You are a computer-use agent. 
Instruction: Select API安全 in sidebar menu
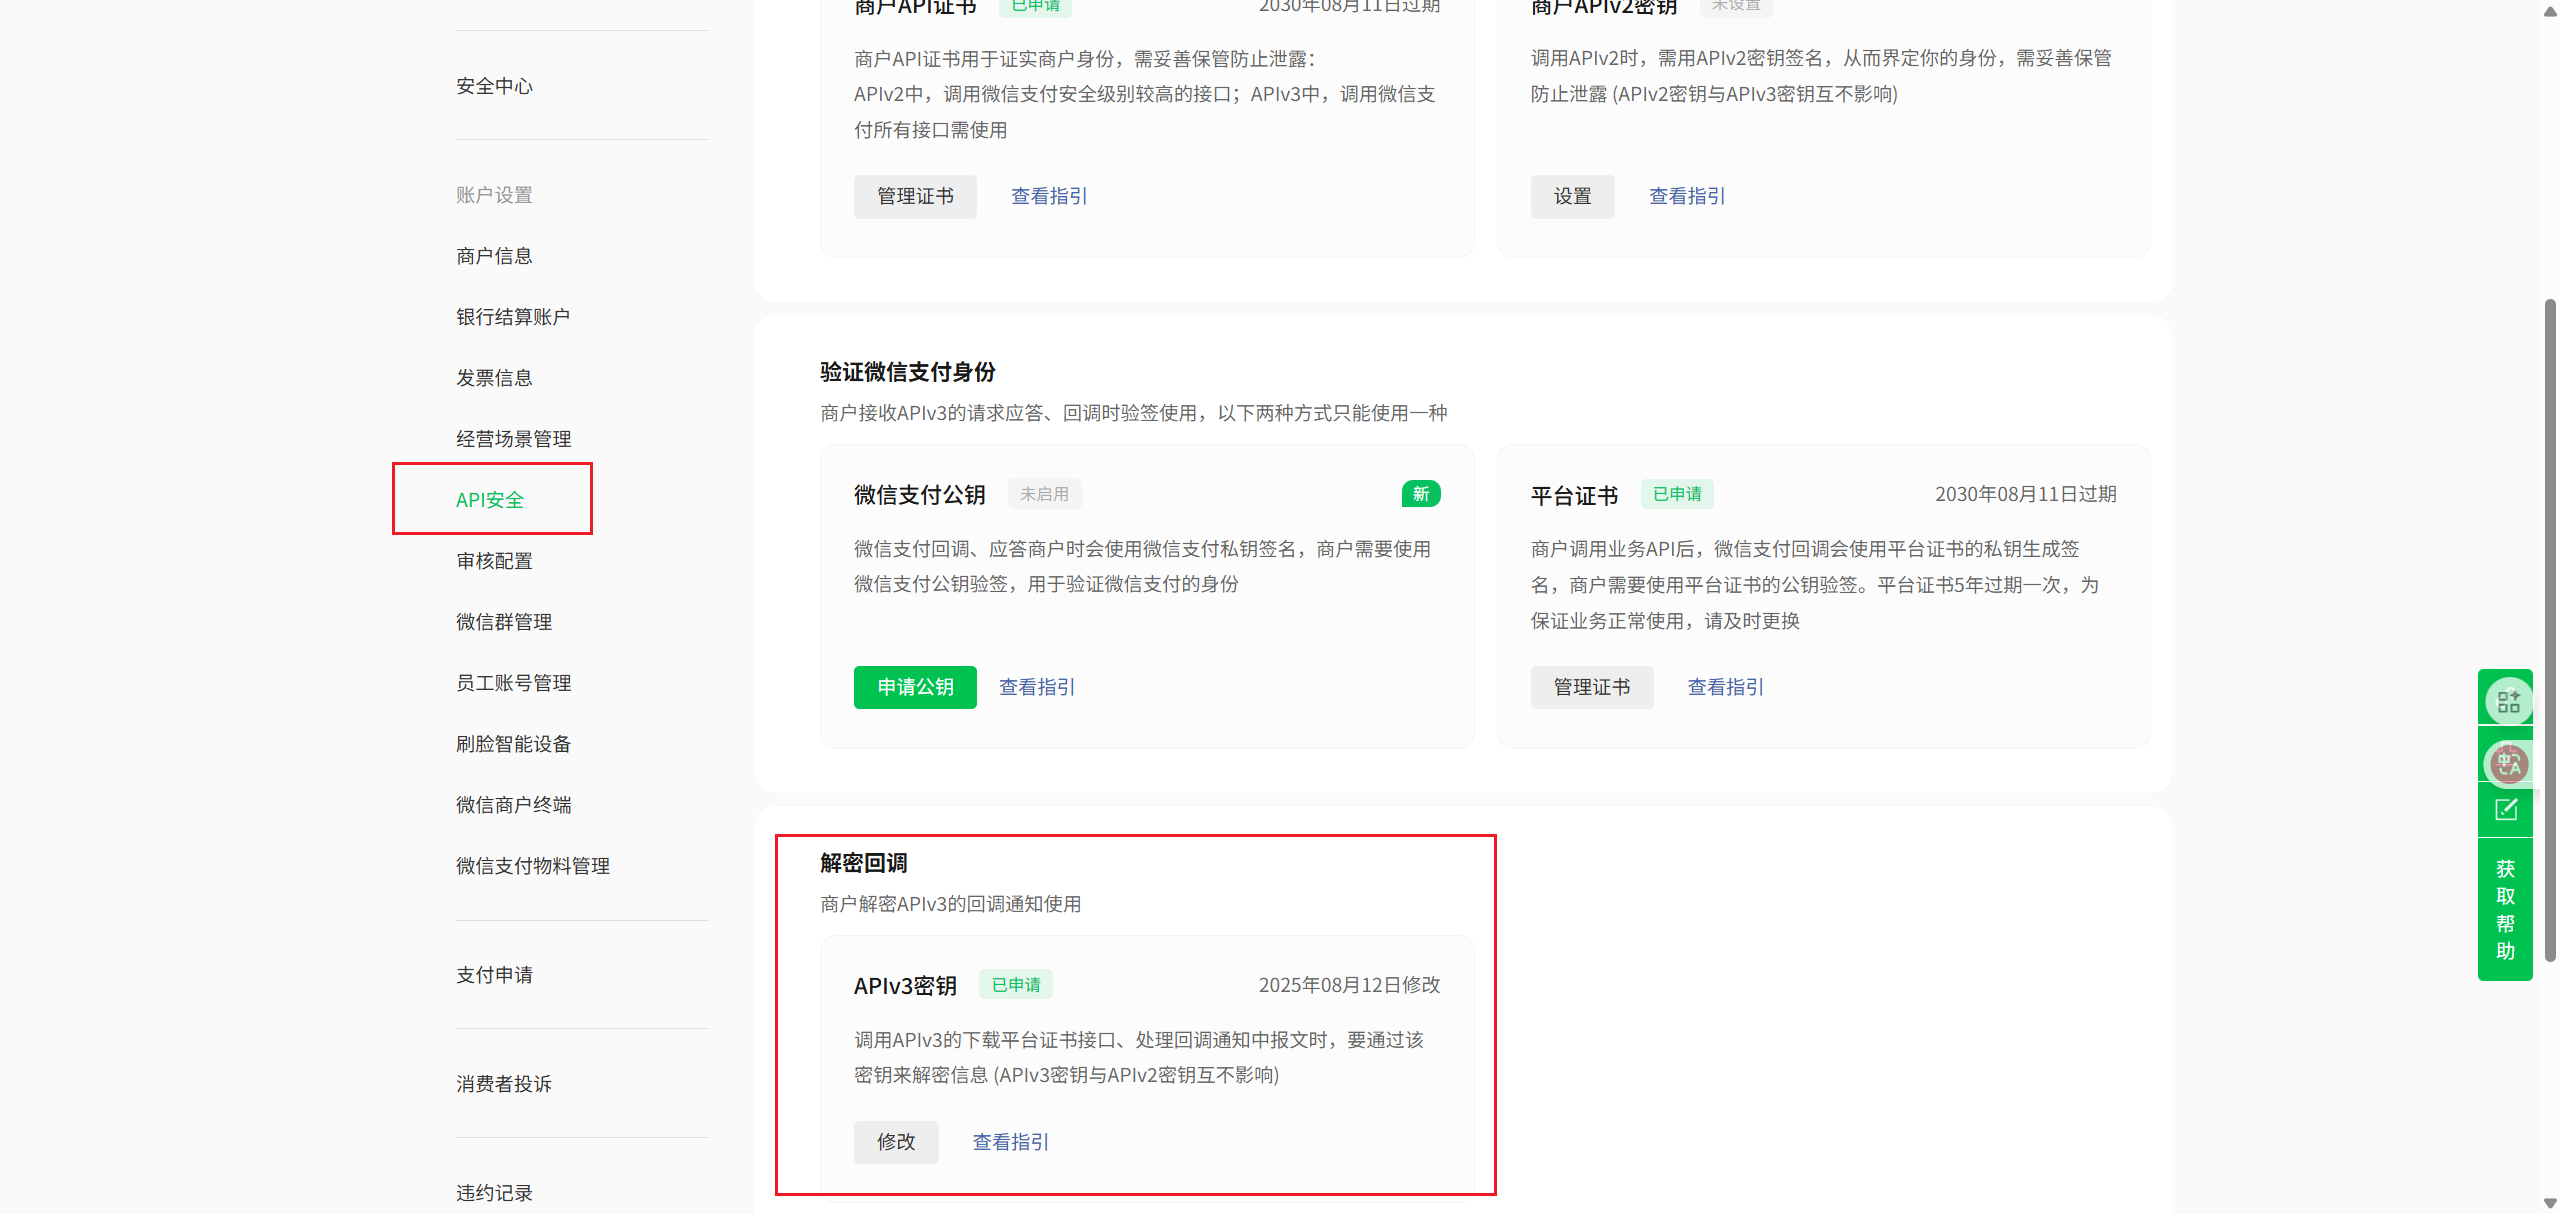click(x=490, y=499)
